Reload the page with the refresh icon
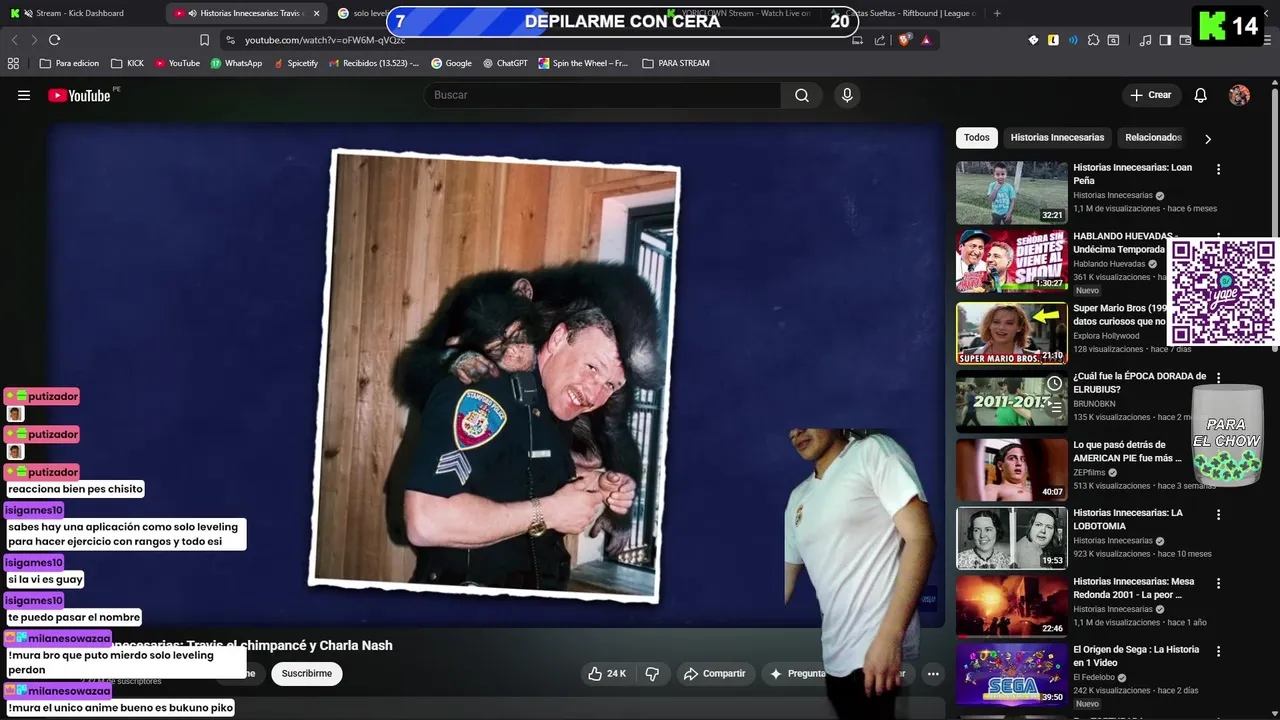Image resolution: width=1280 pixels, height=720 pixels. 54,40
